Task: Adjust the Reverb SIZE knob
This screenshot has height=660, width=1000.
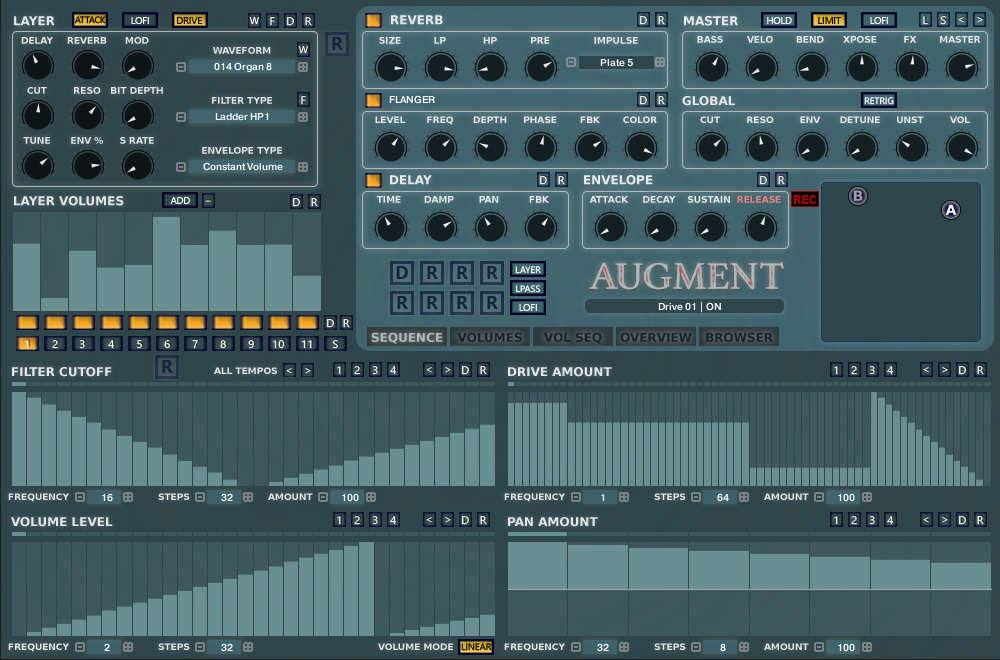Action: coord(390,68)
